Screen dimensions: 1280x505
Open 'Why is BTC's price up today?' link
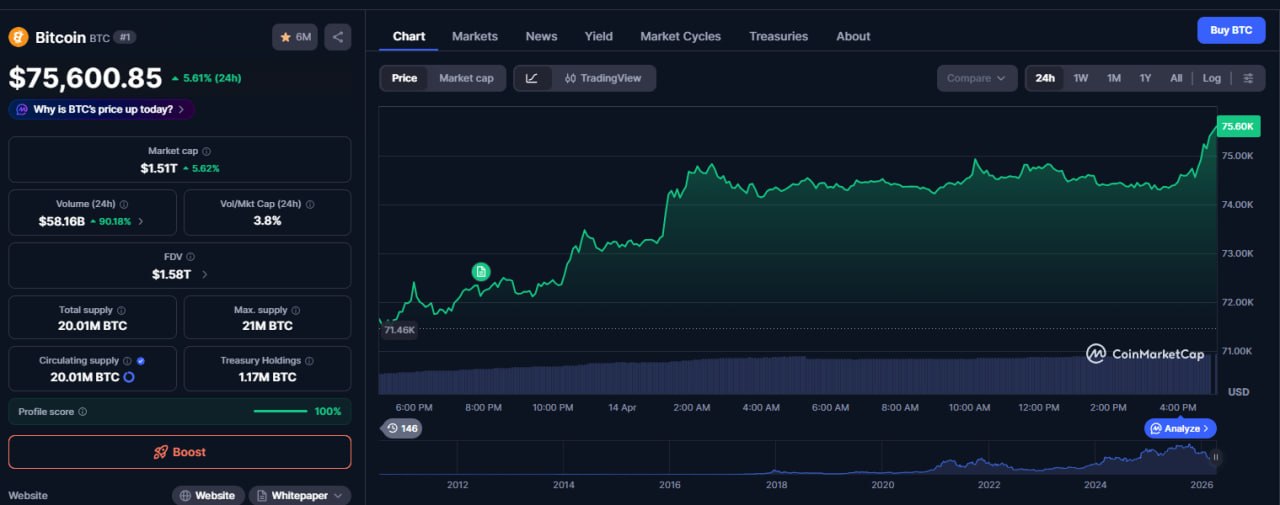tap(102, 109)
